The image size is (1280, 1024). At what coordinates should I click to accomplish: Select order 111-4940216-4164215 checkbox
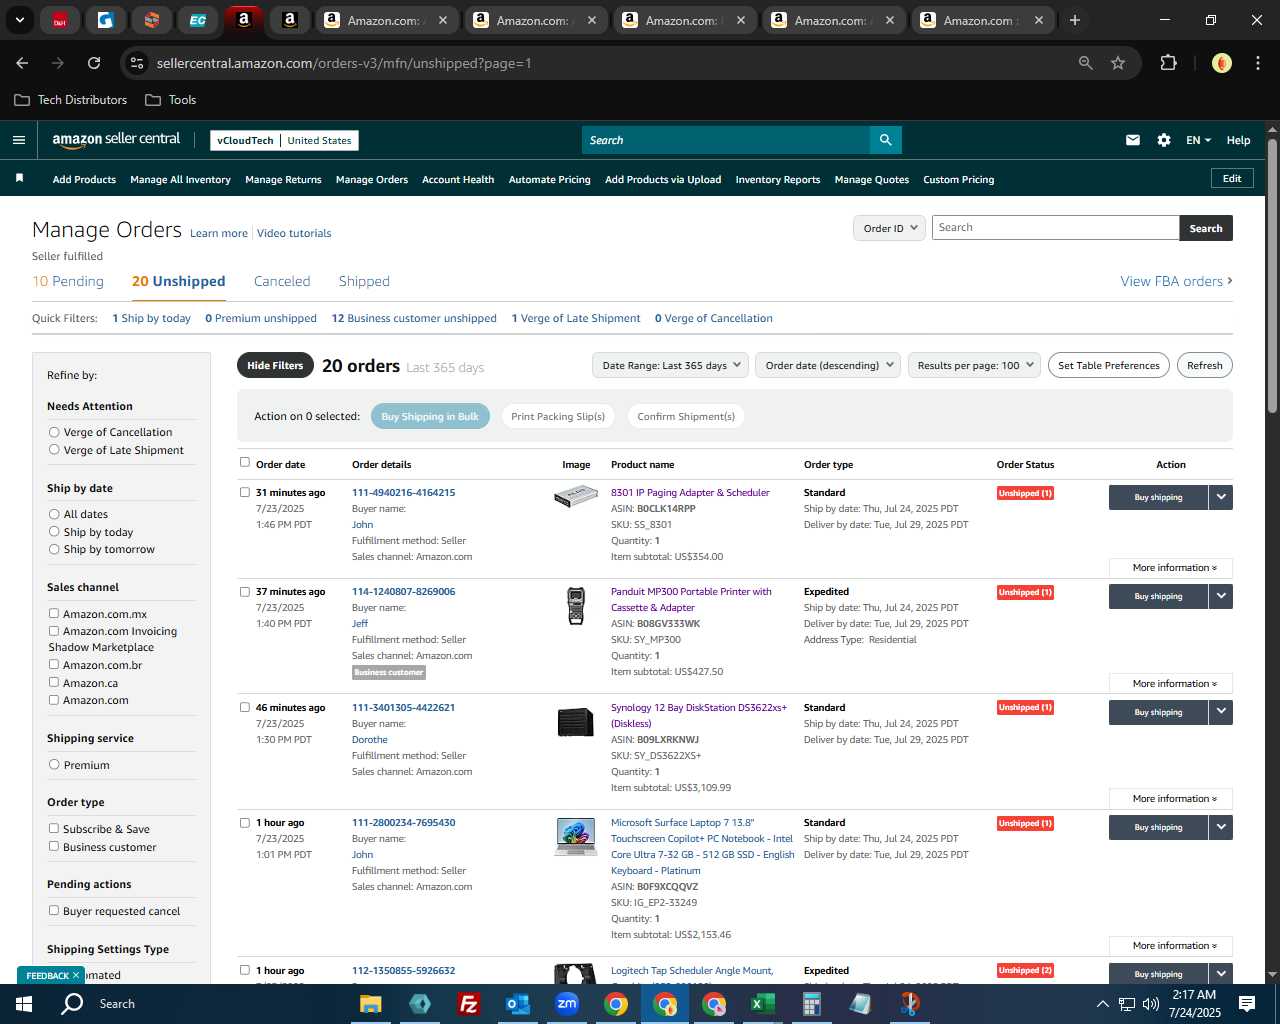click(245, 492)
